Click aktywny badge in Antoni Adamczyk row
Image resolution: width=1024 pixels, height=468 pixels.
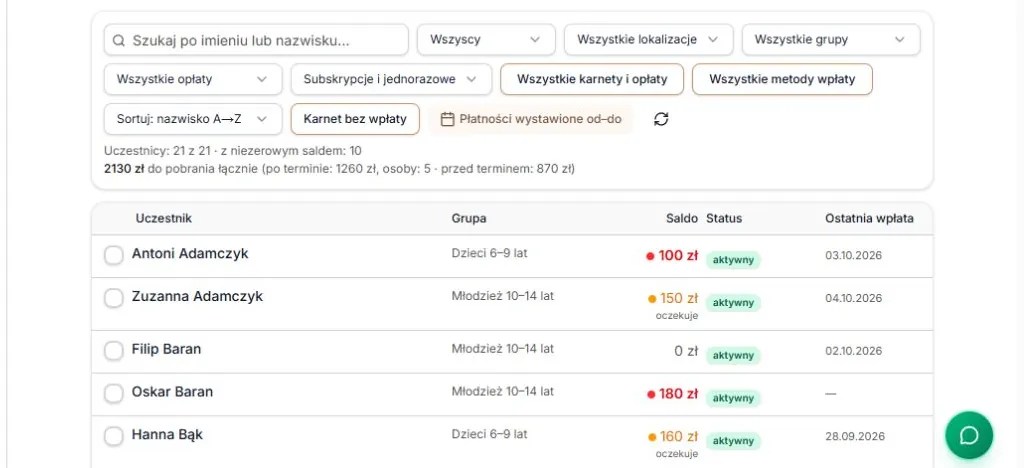[733, 260]
